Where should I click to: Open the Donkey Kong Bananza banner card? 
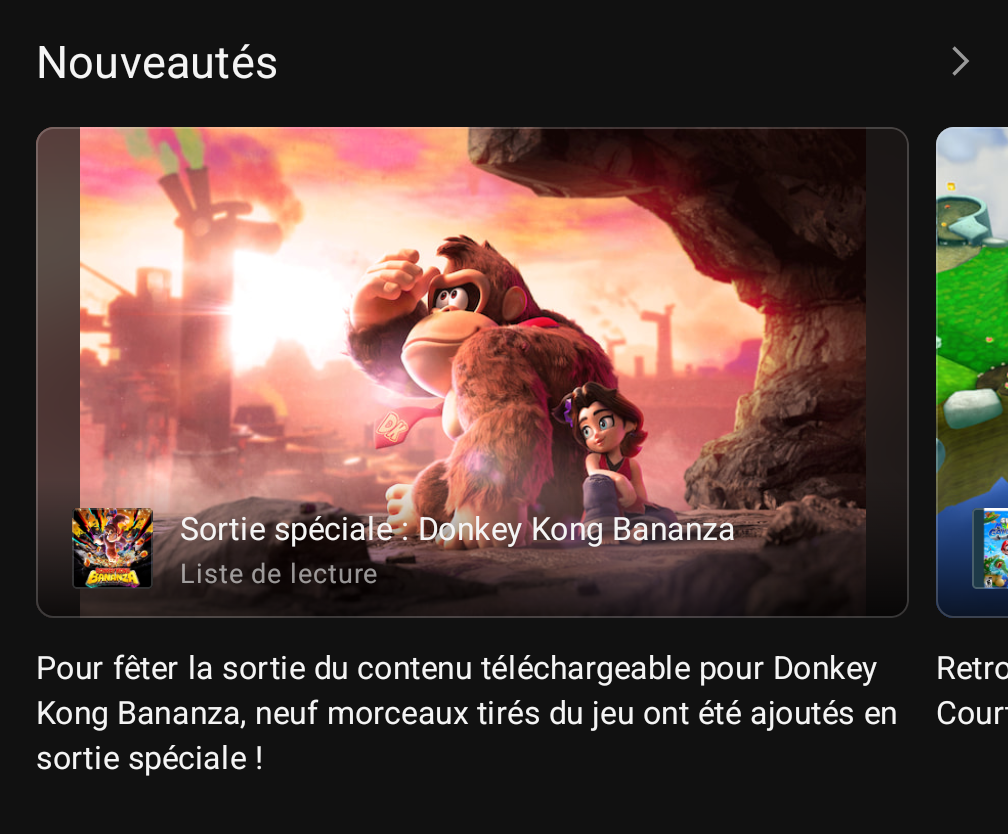(x=472, y=372)
